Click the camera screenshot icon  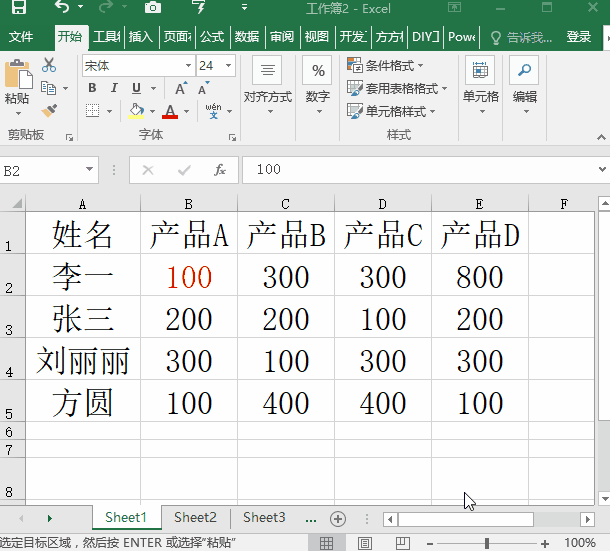coord(152,7)
